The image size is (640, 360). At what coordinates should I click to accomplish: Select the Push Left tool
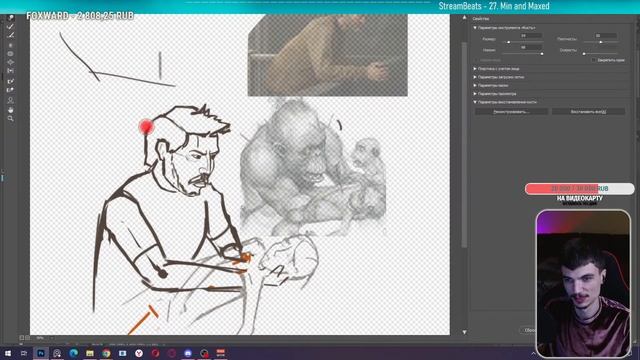11,71
